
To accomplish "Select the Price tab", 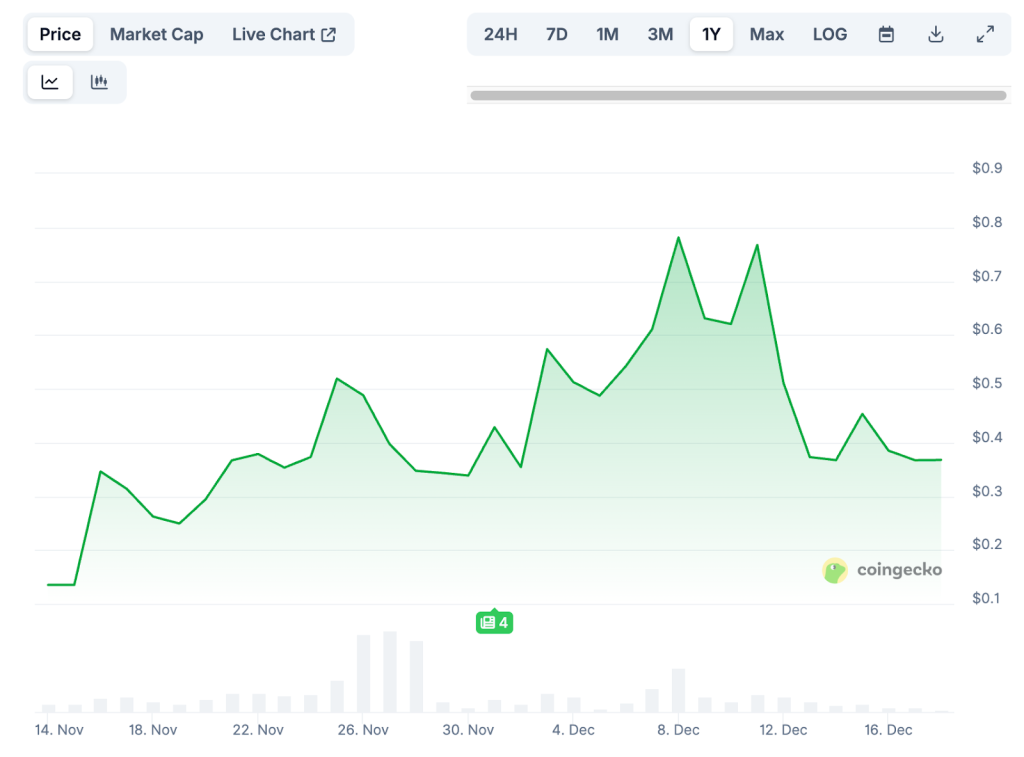I will [60, 34].
